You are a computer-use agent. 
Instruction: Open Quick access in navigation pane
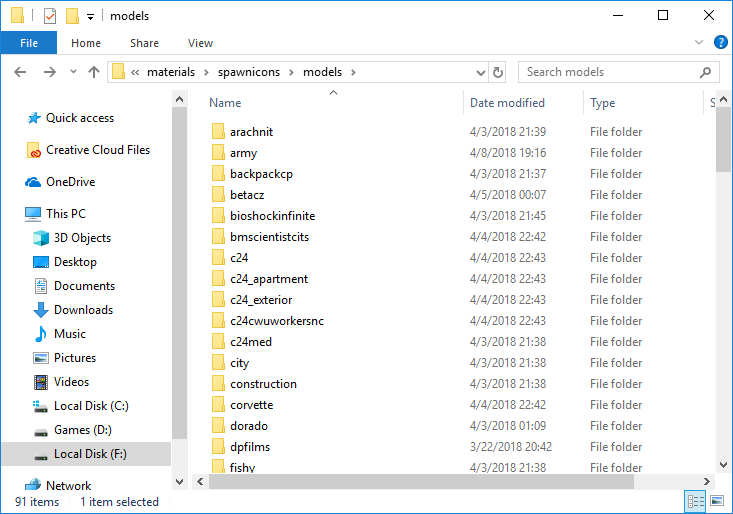coord(79,118)
